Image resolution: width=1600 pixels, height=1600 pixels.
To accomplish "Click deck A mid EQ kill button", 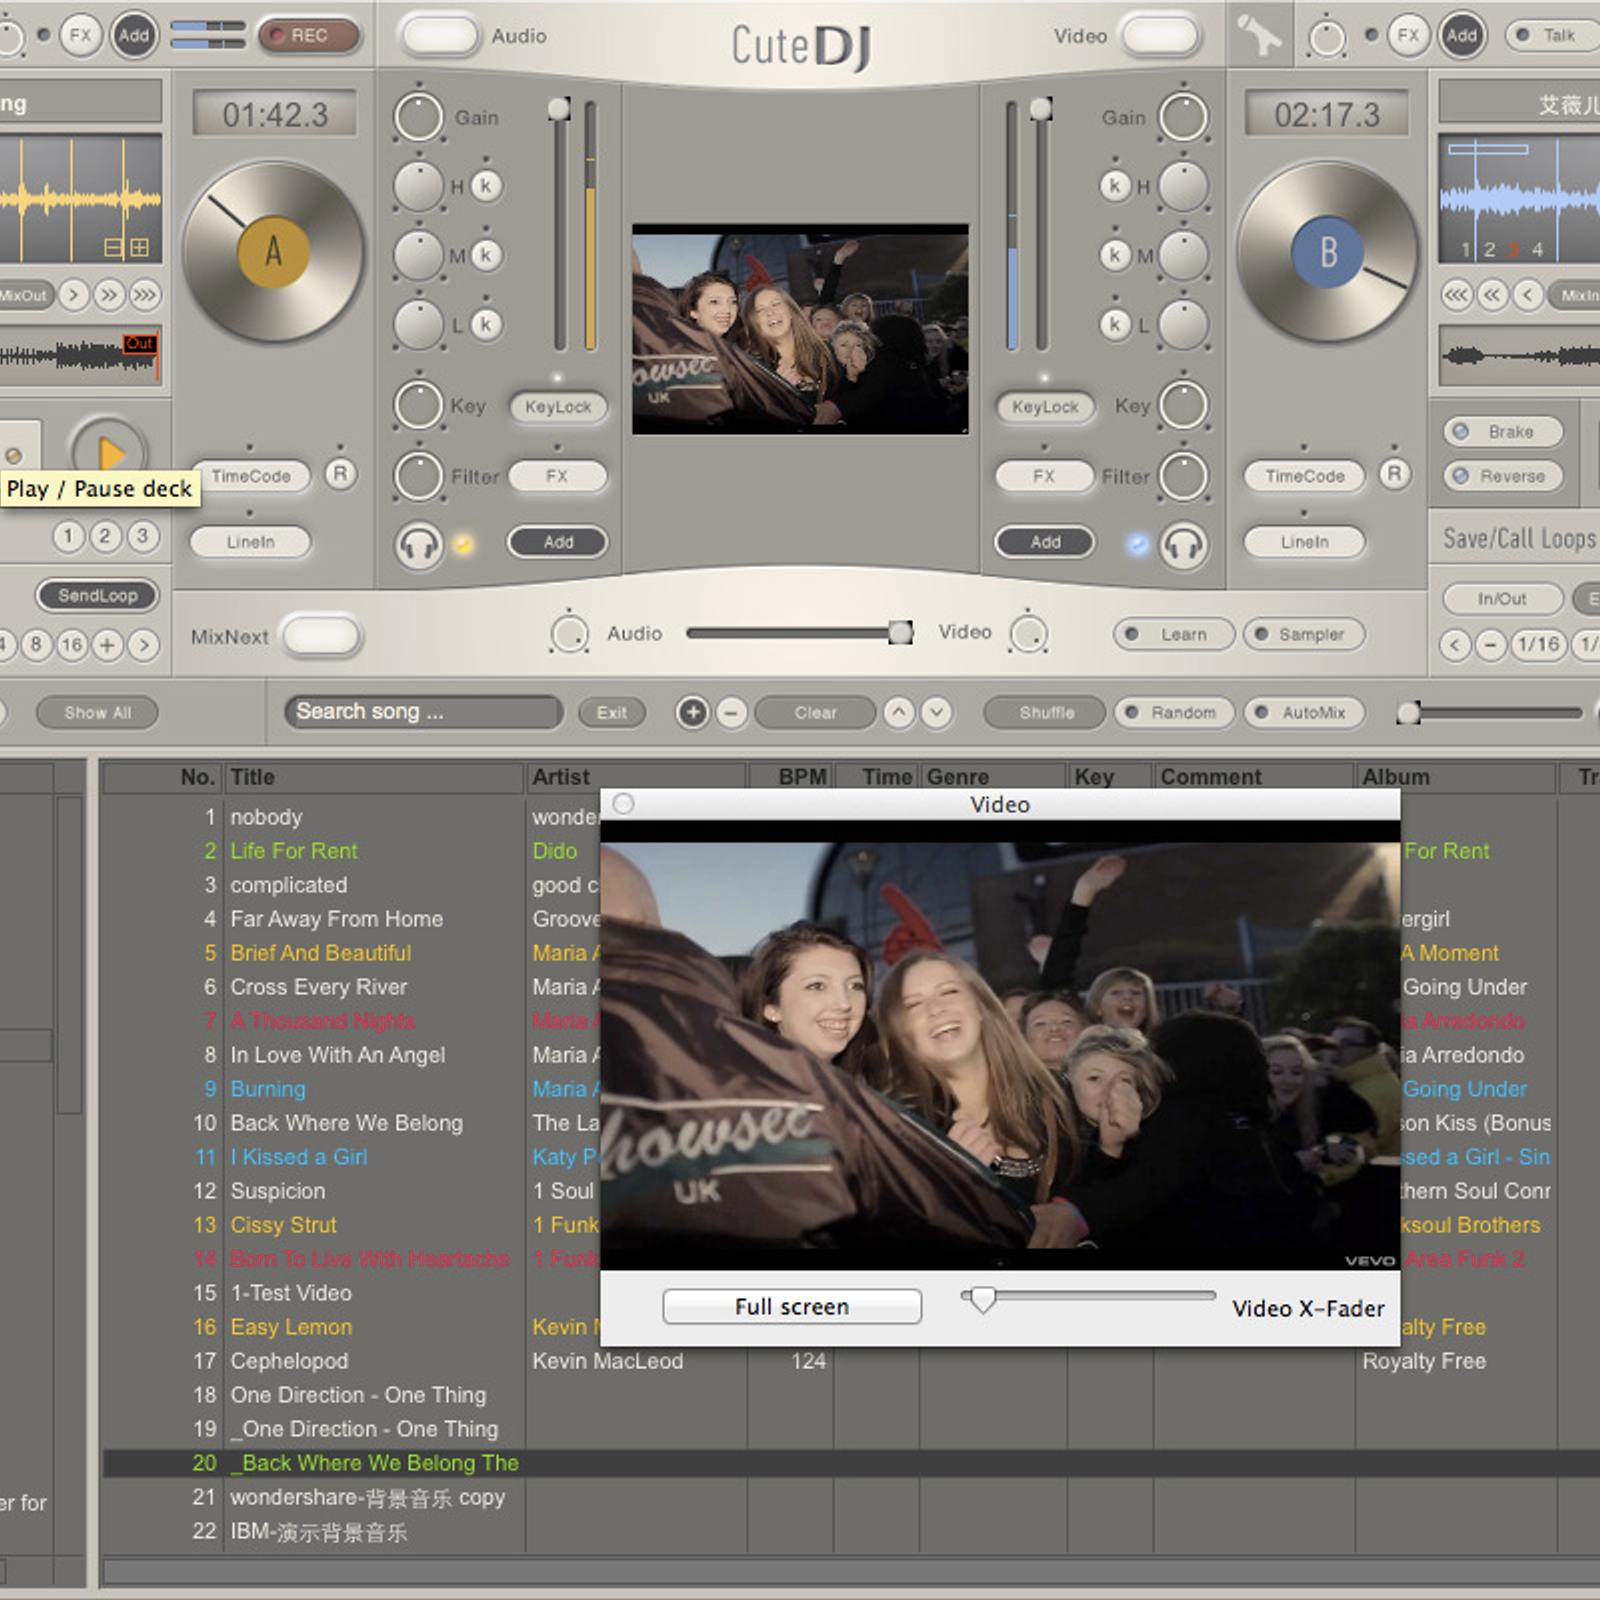I will click(486, 255).
